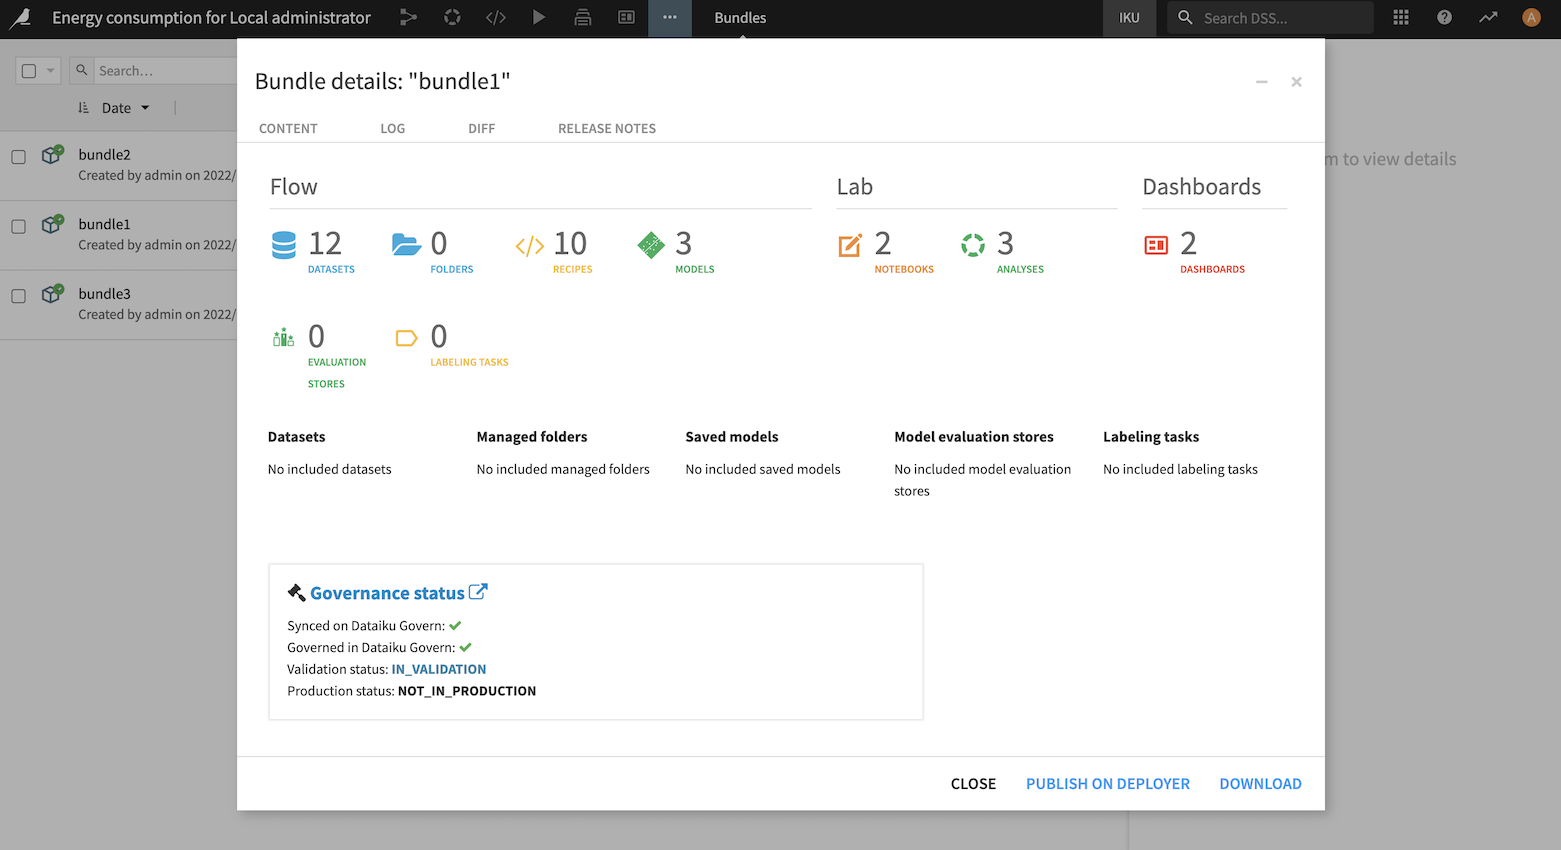Click the CLOSE button
Image resolution: width=1561 pixels, height=850 pixels.
(x=973, y=784)
